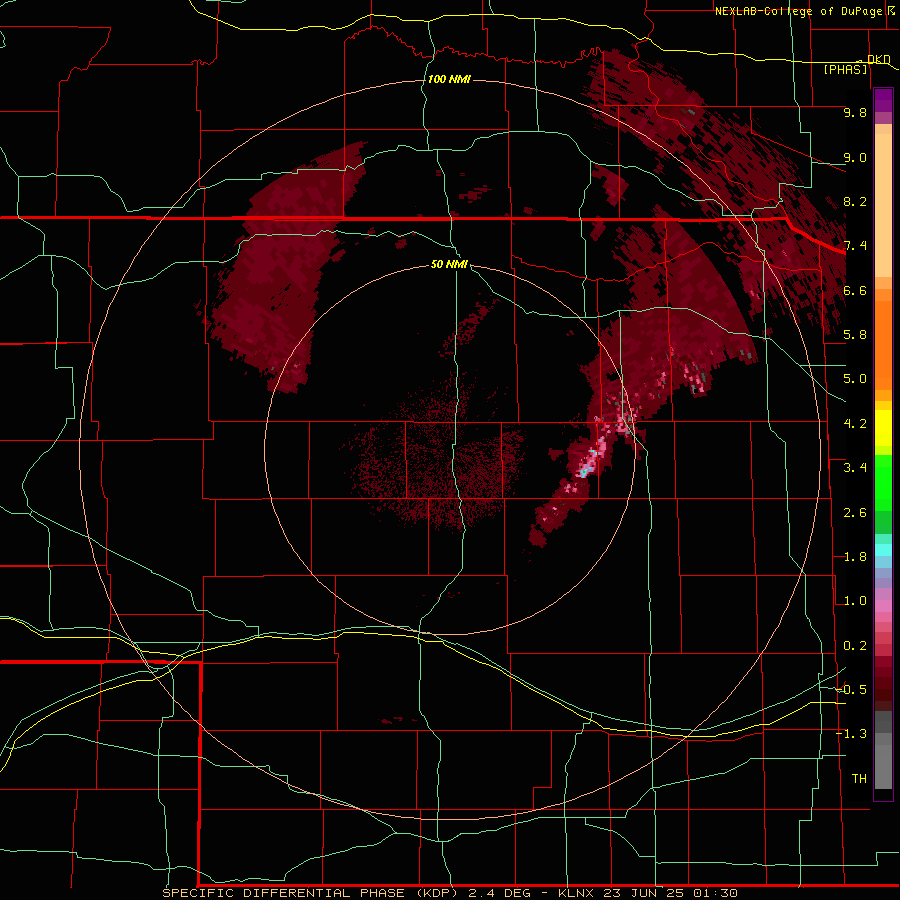
Task: Click the Specific Differential Phase (KDP) caption
Action: point(308,893)
